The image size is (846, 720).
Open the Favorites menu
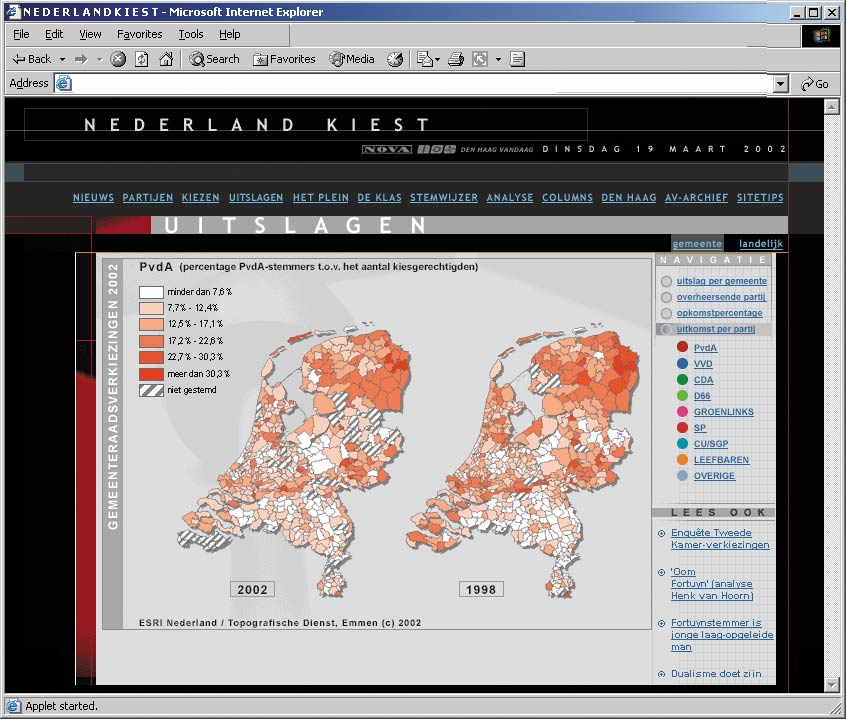[140, 34]
